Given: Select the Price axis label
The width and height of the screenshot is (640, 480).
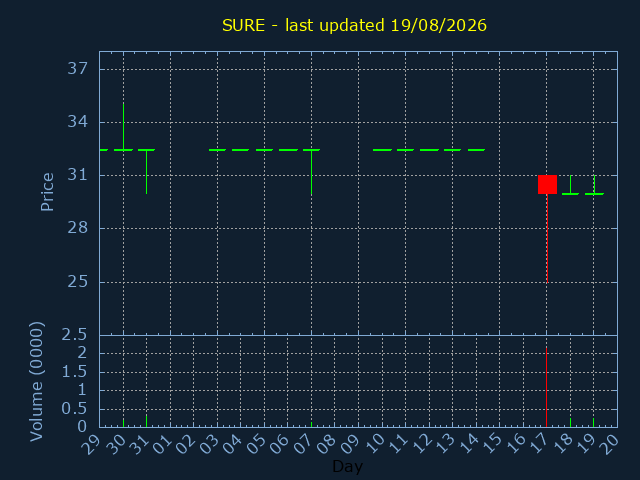Looking at the screenshot, I should [47, 192].
